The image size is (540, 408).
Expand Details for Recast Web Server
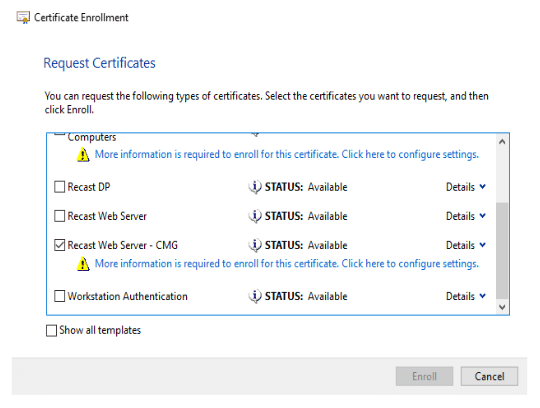[466, 216]
